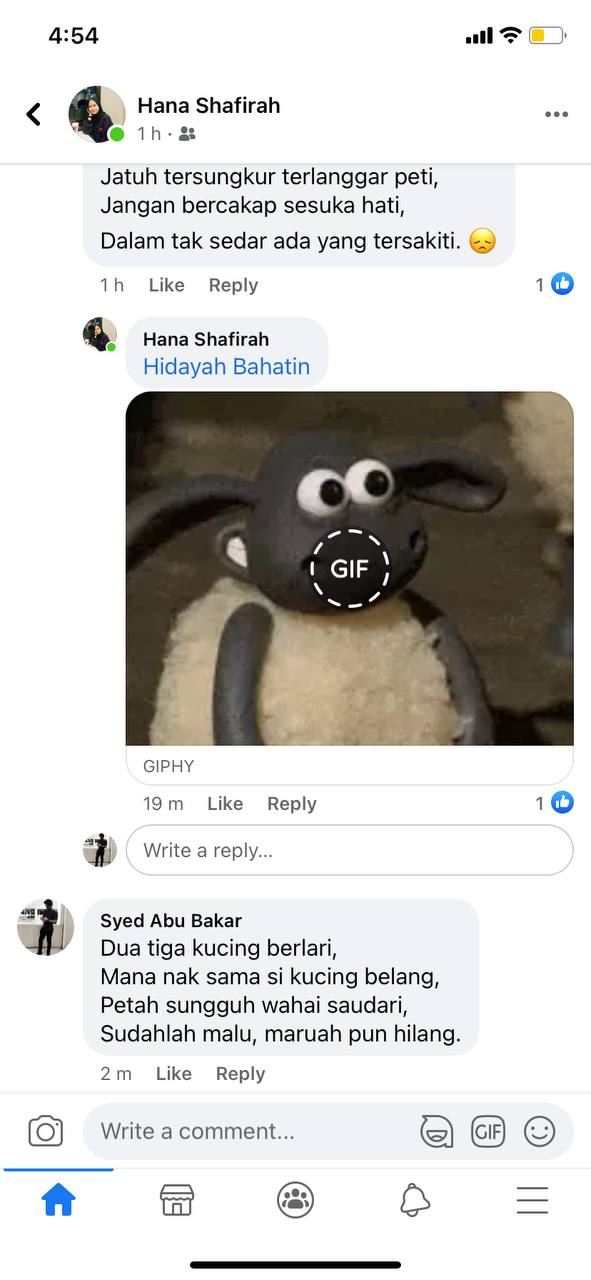Open the three-dot post options menu
This screenshot has width=591, height=1280.
[556, 115]
